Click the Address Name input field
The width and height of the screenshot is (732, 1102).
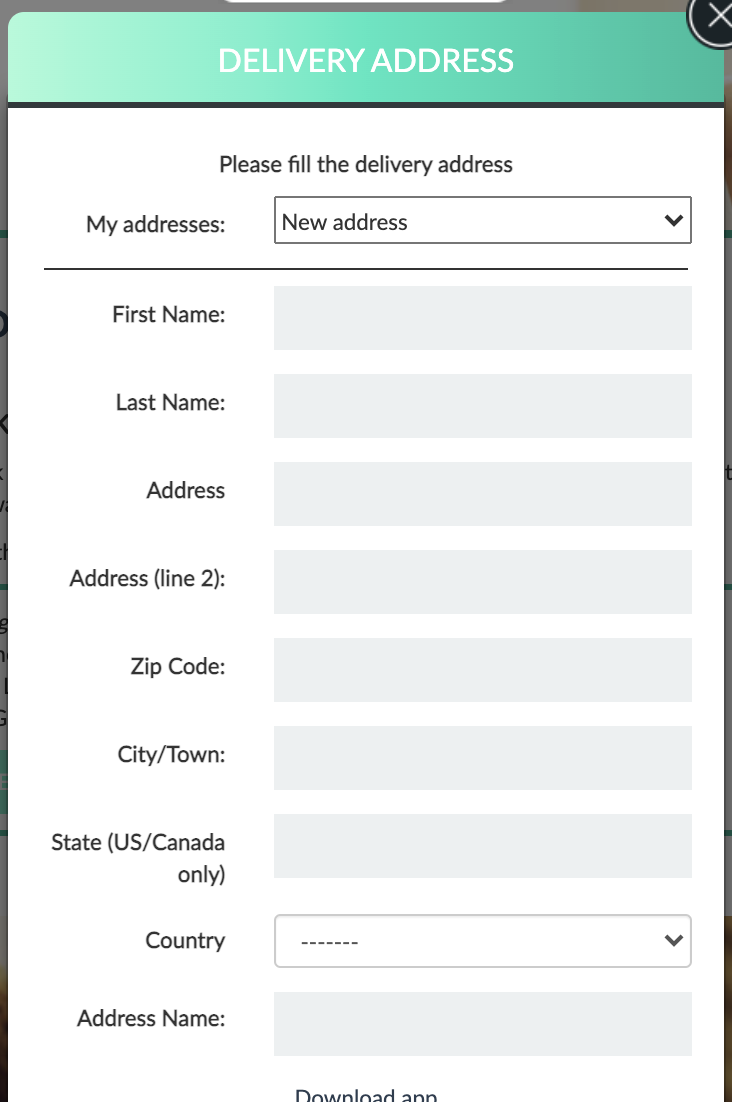pyautogui.click(x=483, y=1024)
